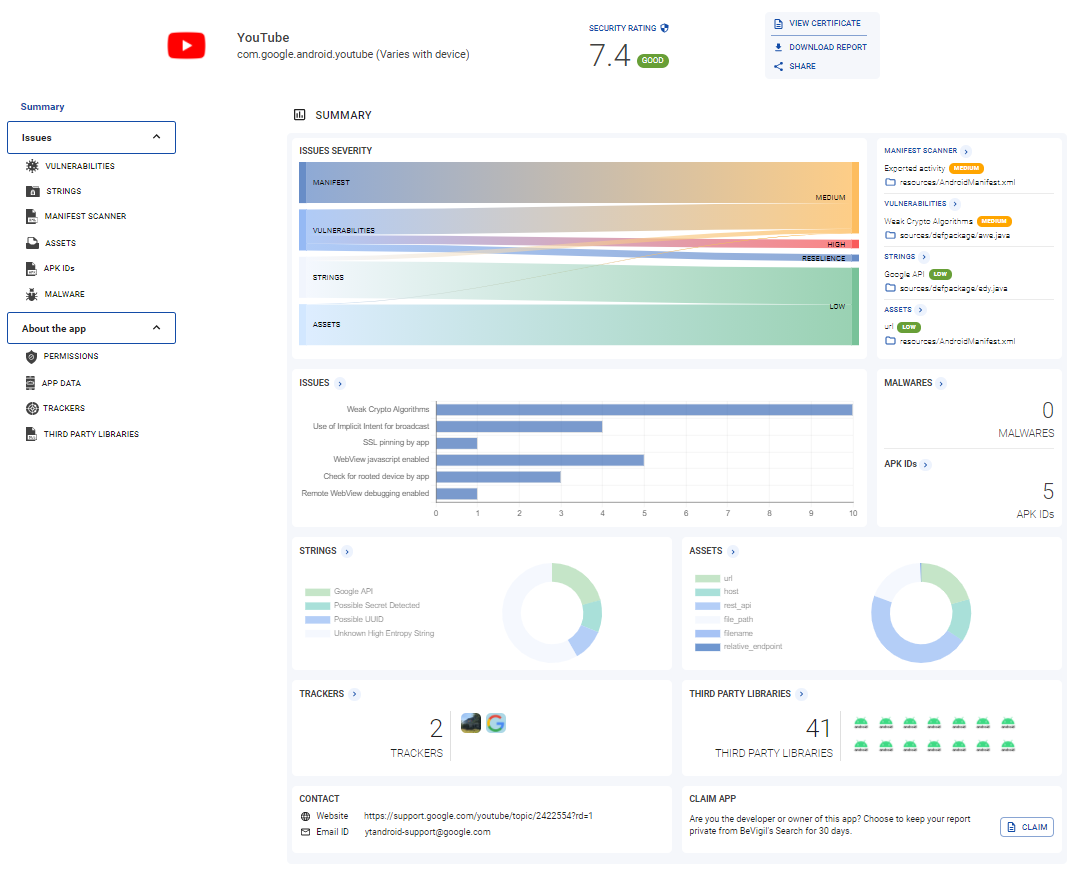Open Vulnerabilities sidebar item
Image resolution: width=1073 pixels, height=871 pixels.
point(80,166)
